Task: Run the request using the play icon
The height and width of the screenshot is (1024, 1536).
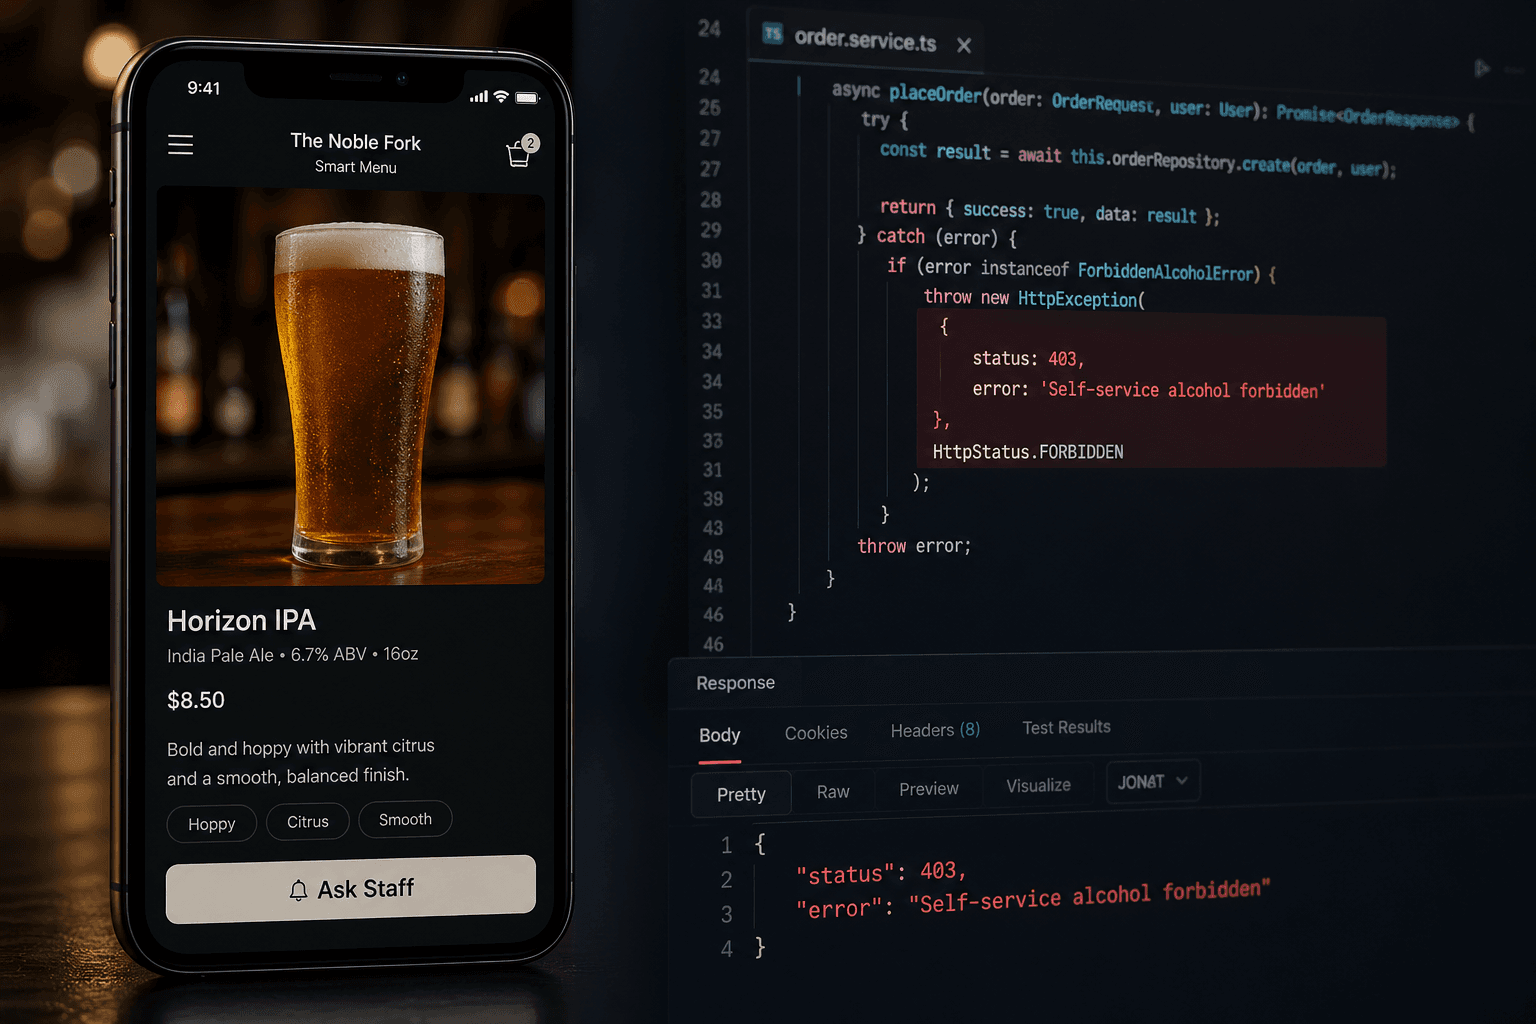Action: tap(1483, 68)
